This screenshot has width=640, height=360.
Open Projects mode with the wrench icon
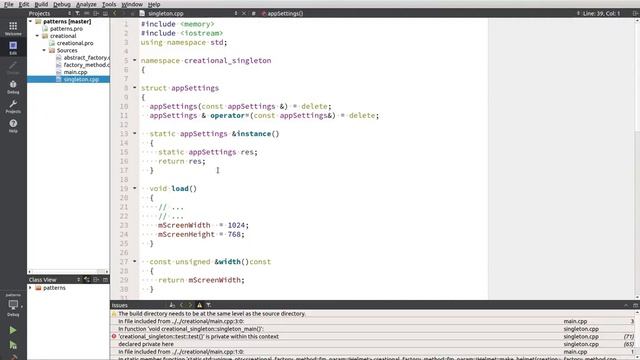pos(13,106)
